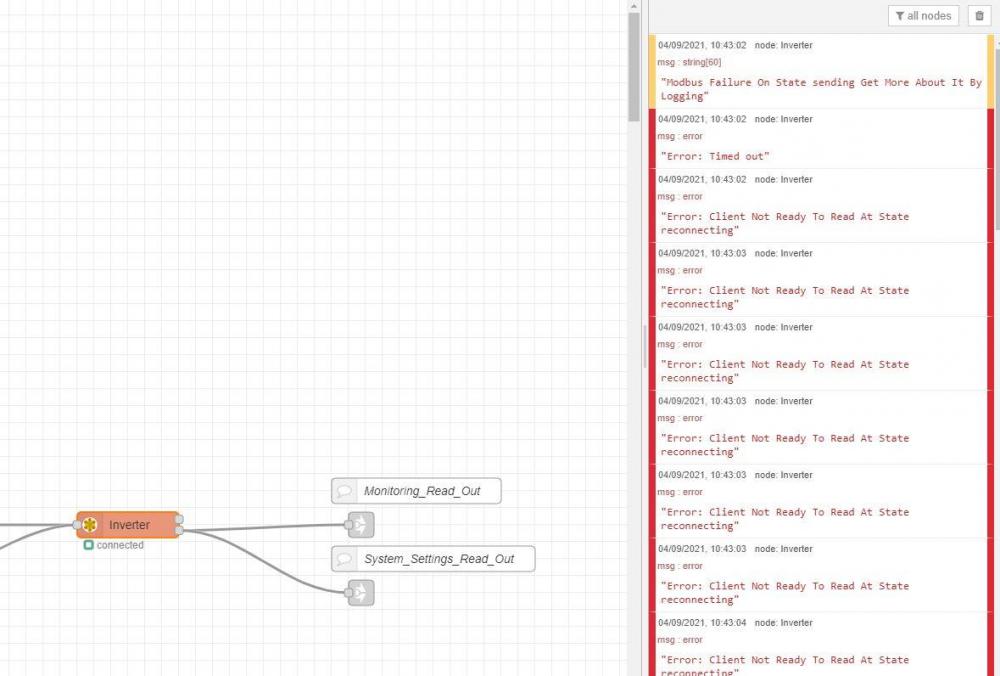The width and height of the screenshot is (1000, 676).
Task: Click the "Error: Timed out" debug message
Action: 715,156
